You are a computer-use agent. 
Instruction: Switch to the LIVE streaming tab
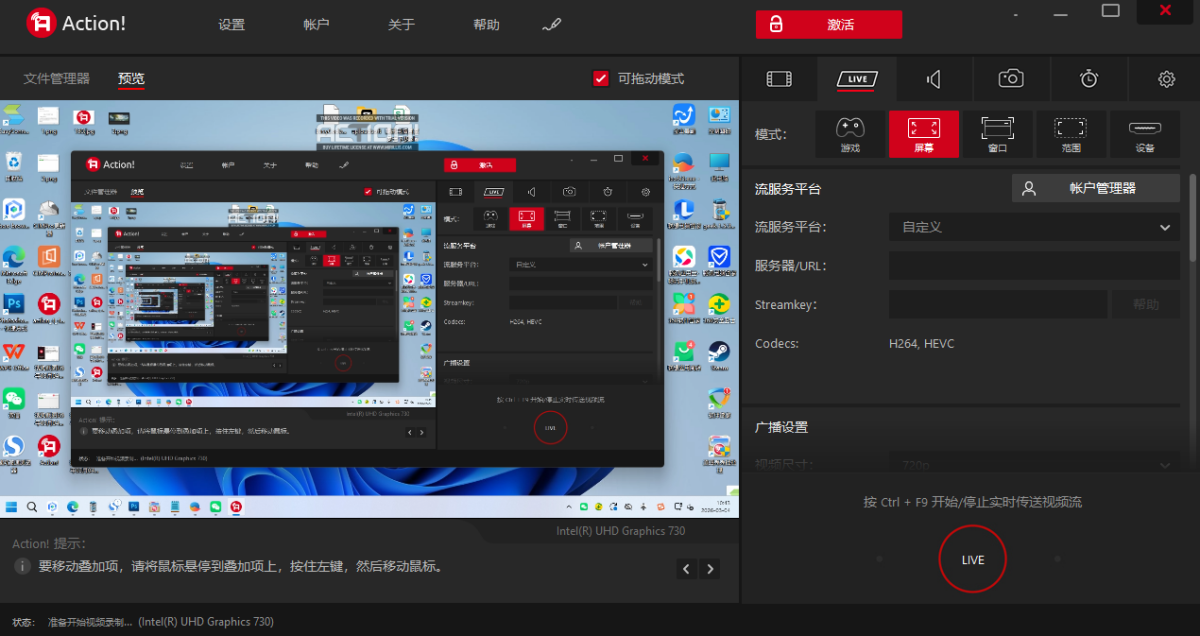click(x=857, y=79)
